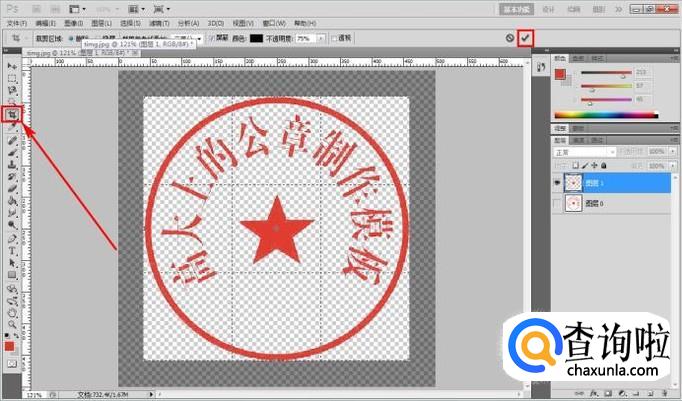The width and height of the screenshot is (682, 401).
Task: Click the 设计 workspace button
Action: [x=548, y=7]
